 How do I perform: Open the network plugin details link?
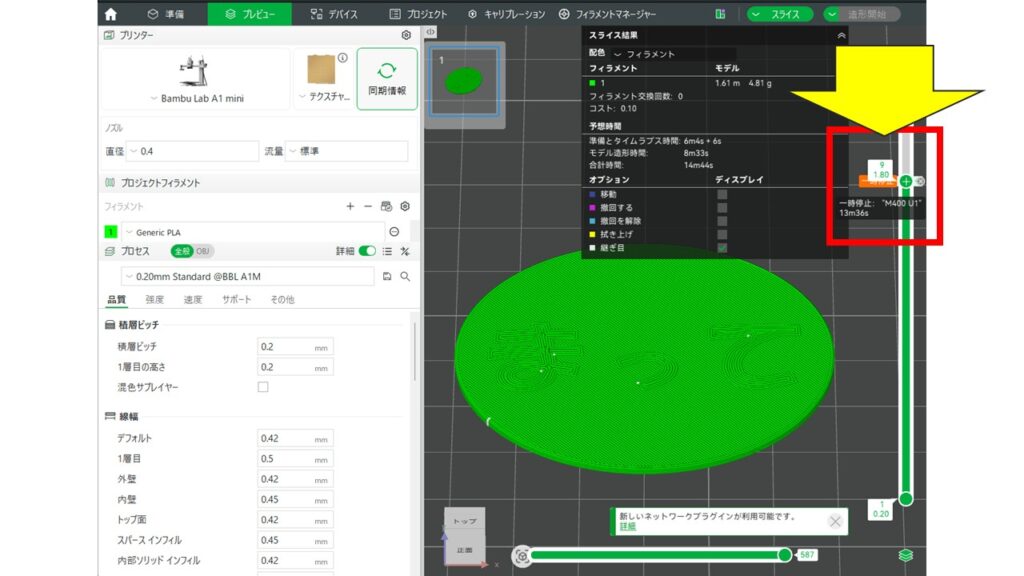click(x=627, y=526)
